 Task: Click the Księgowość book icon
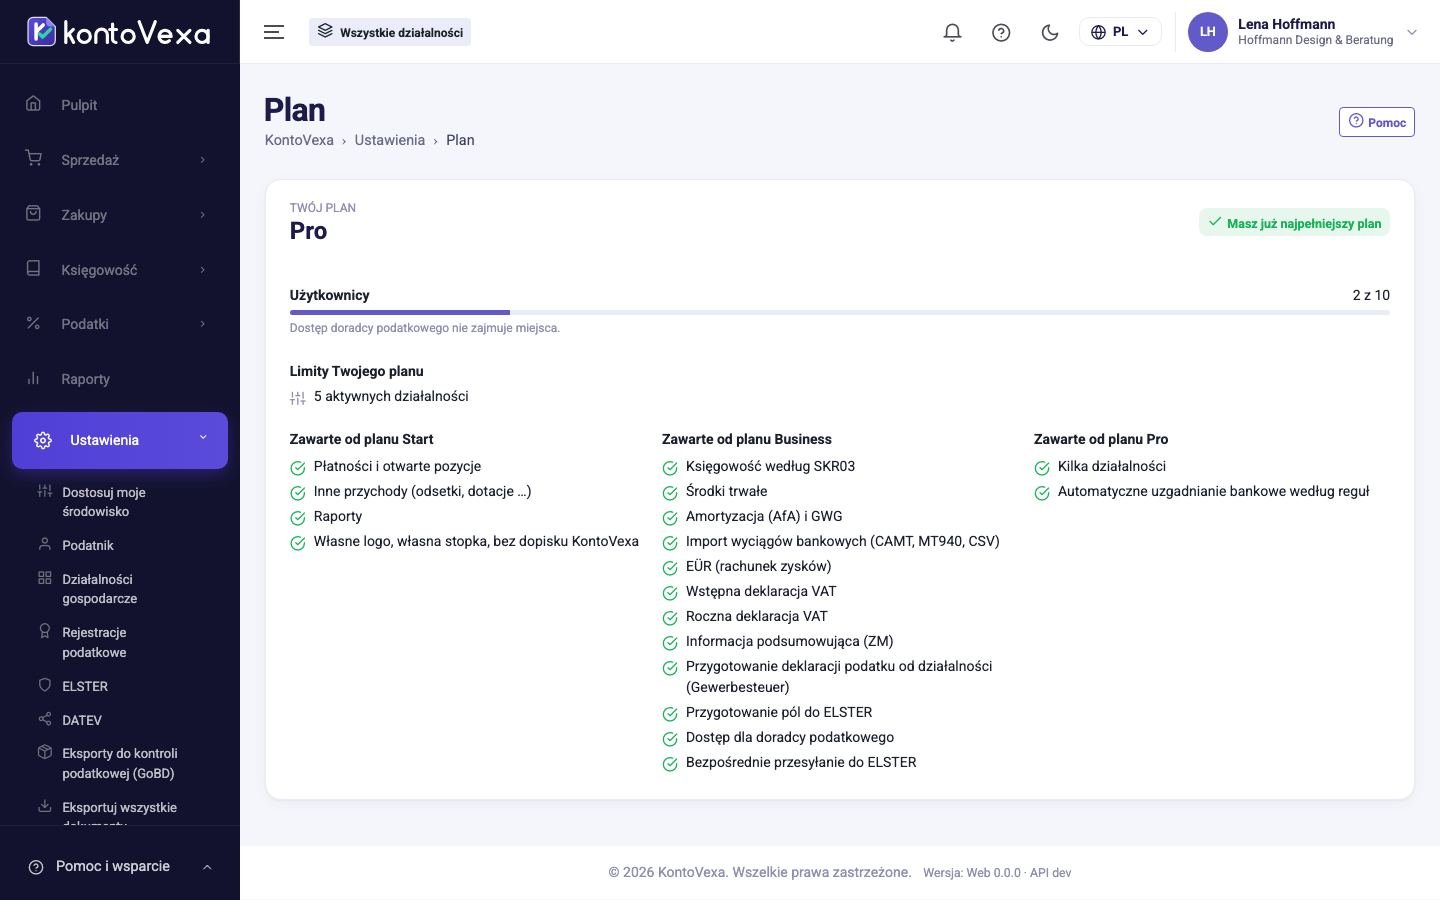pos(33,269)
